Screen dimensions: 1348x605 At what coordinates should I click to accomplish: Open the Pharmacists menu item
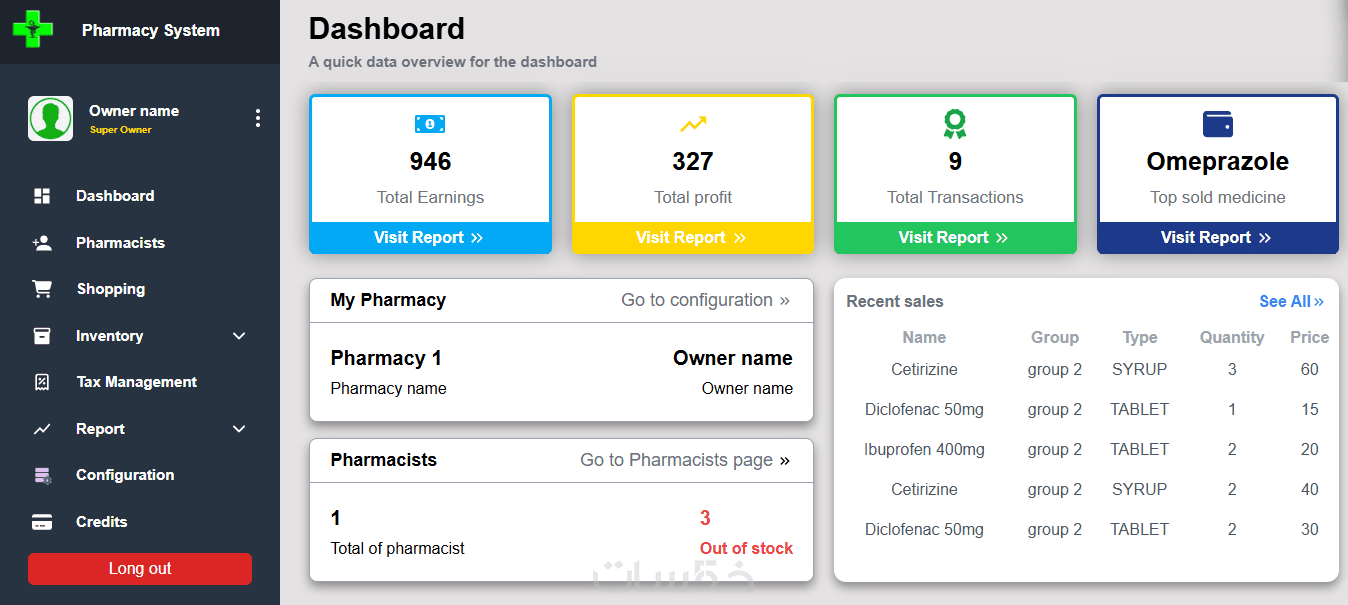coord(120,243)
